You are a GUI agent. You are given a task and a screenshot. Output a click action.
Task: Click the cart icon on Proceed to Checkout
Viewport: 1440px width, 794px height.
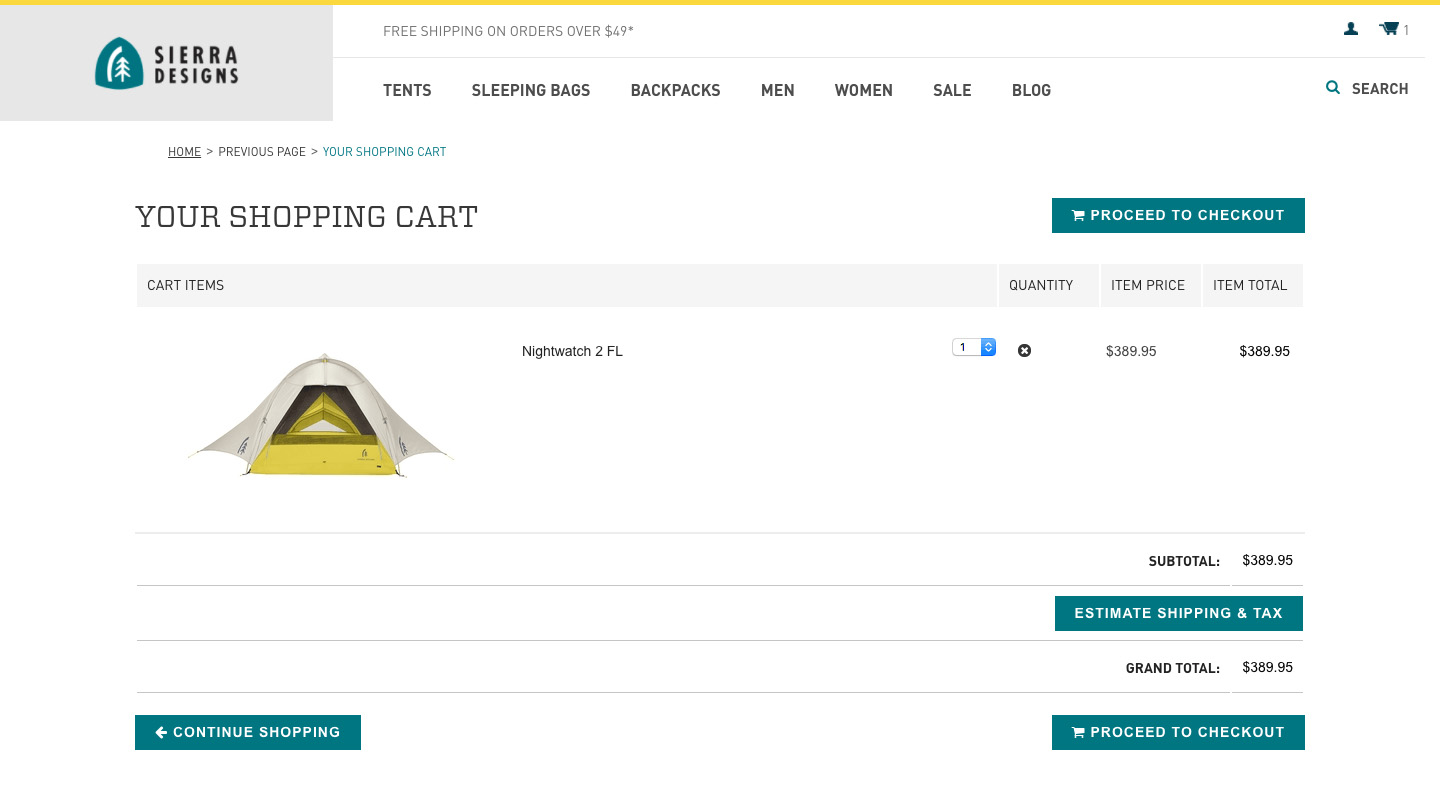pos(1079,214)
